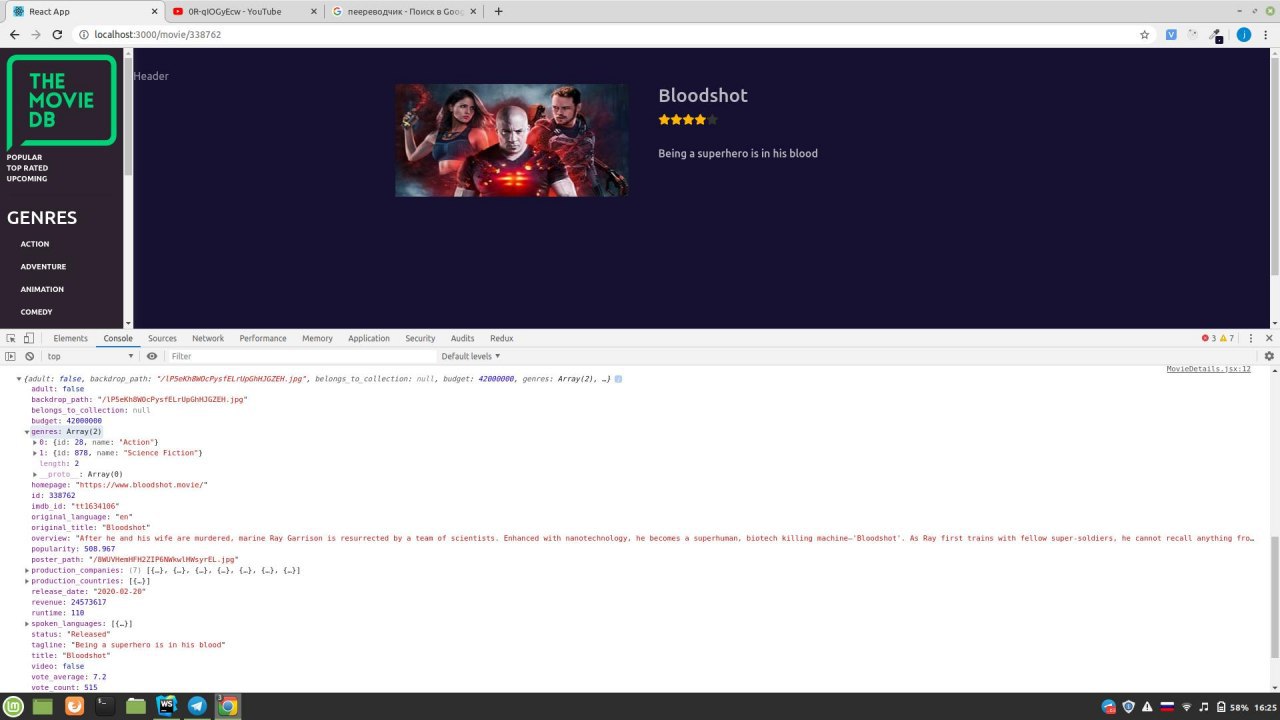
Task: Open Chrome's three-dot main menu
Action: click(1266, 34)
